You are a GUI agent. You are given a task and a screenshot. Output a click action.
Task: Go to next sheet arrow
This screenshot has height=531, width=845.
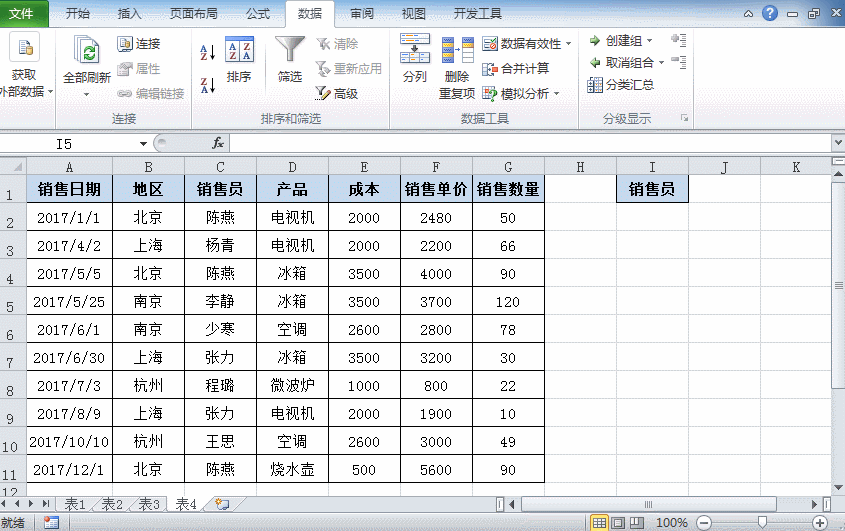pyautogui.click(x=31, y=504)
